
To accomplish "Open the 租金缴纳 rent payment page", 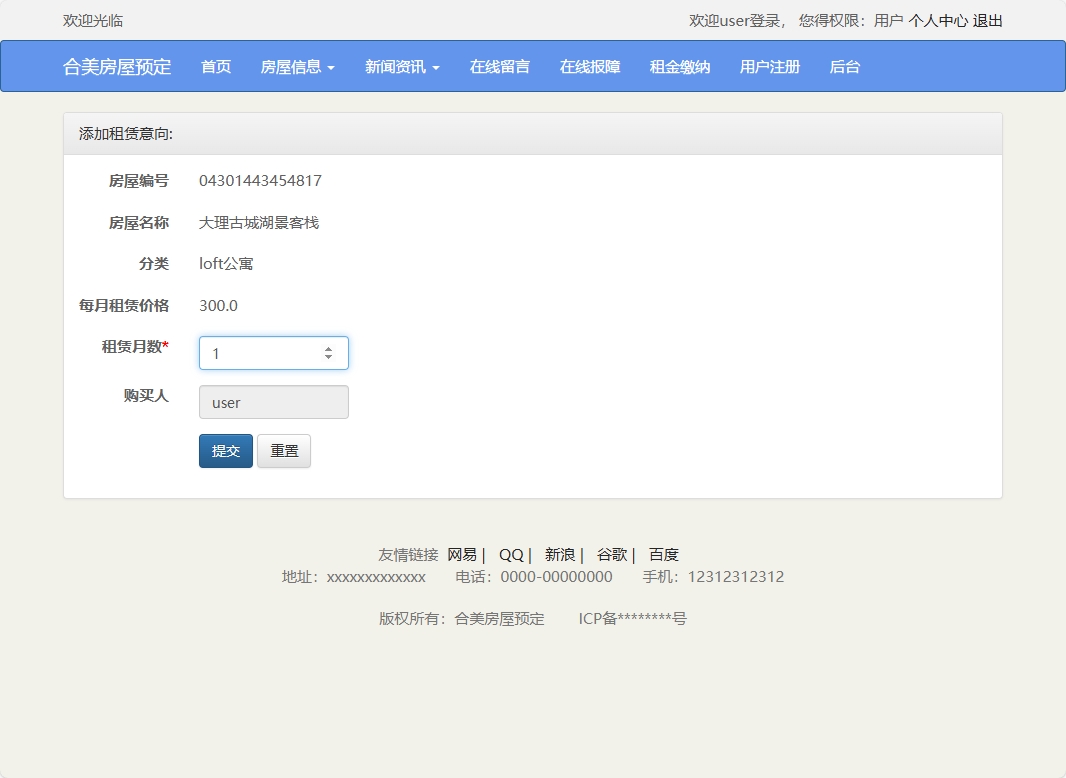I will point(679,66).
